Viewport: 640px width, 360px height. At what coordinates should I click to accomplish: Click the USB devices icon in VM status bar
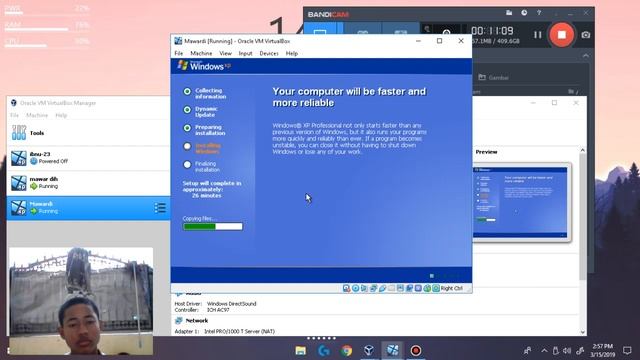coord(382,288)
